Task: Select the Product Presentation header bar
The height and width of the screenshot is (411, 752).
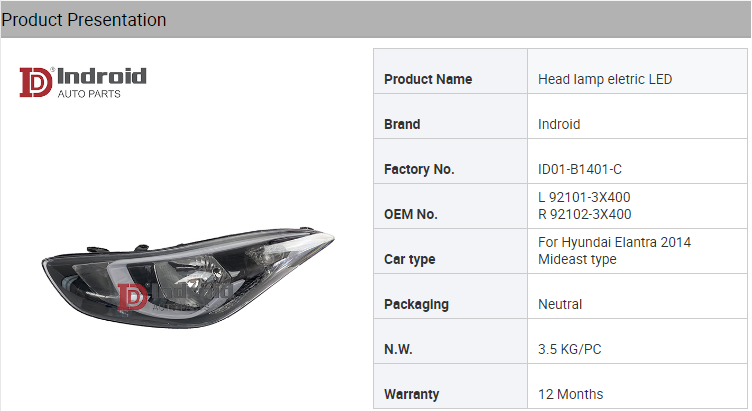Action: [376, 19]
